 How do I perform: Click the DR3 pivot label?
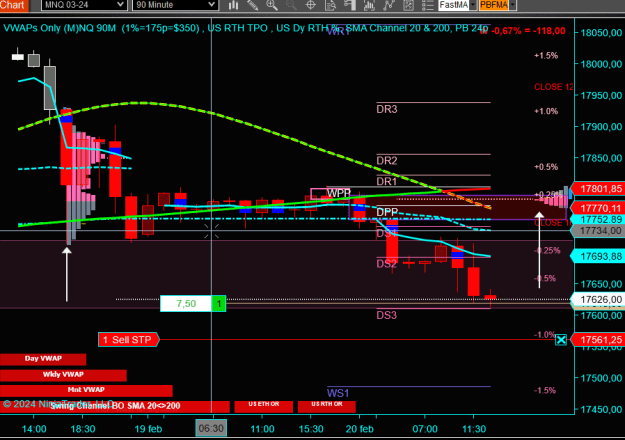tap(387, 109)
